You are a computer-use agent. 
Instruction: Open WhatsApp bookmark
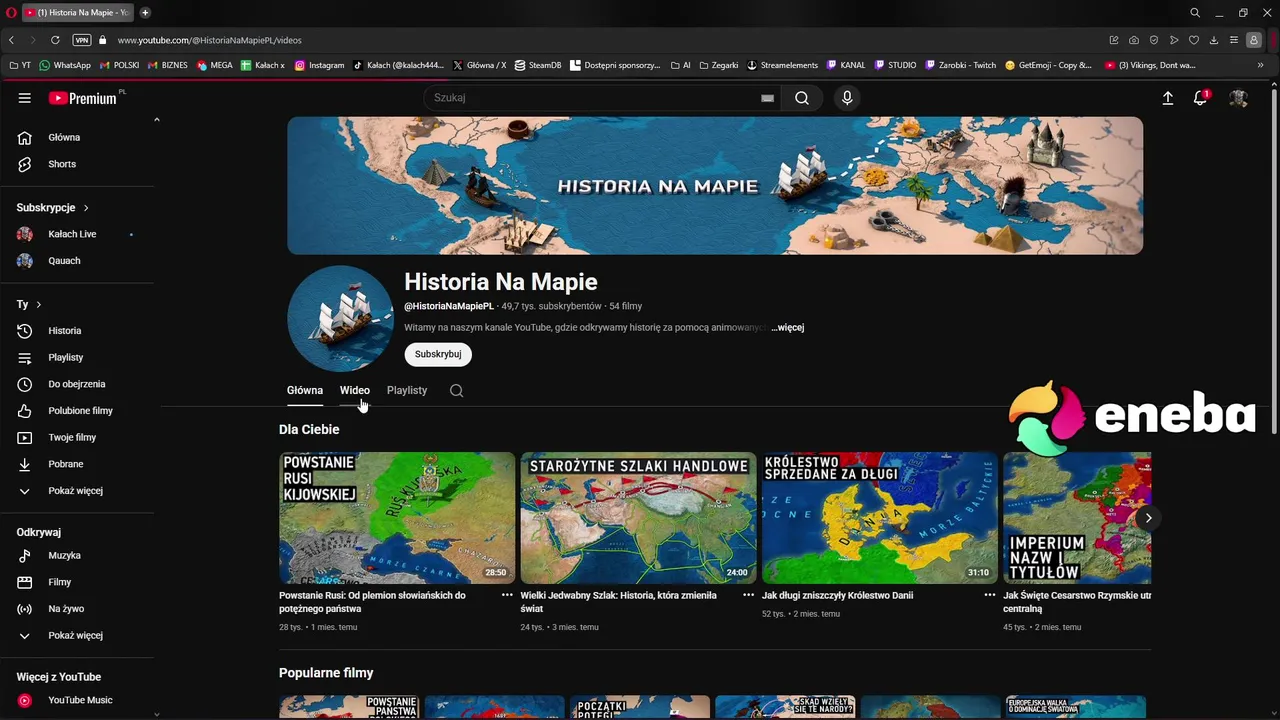point(65,65)
